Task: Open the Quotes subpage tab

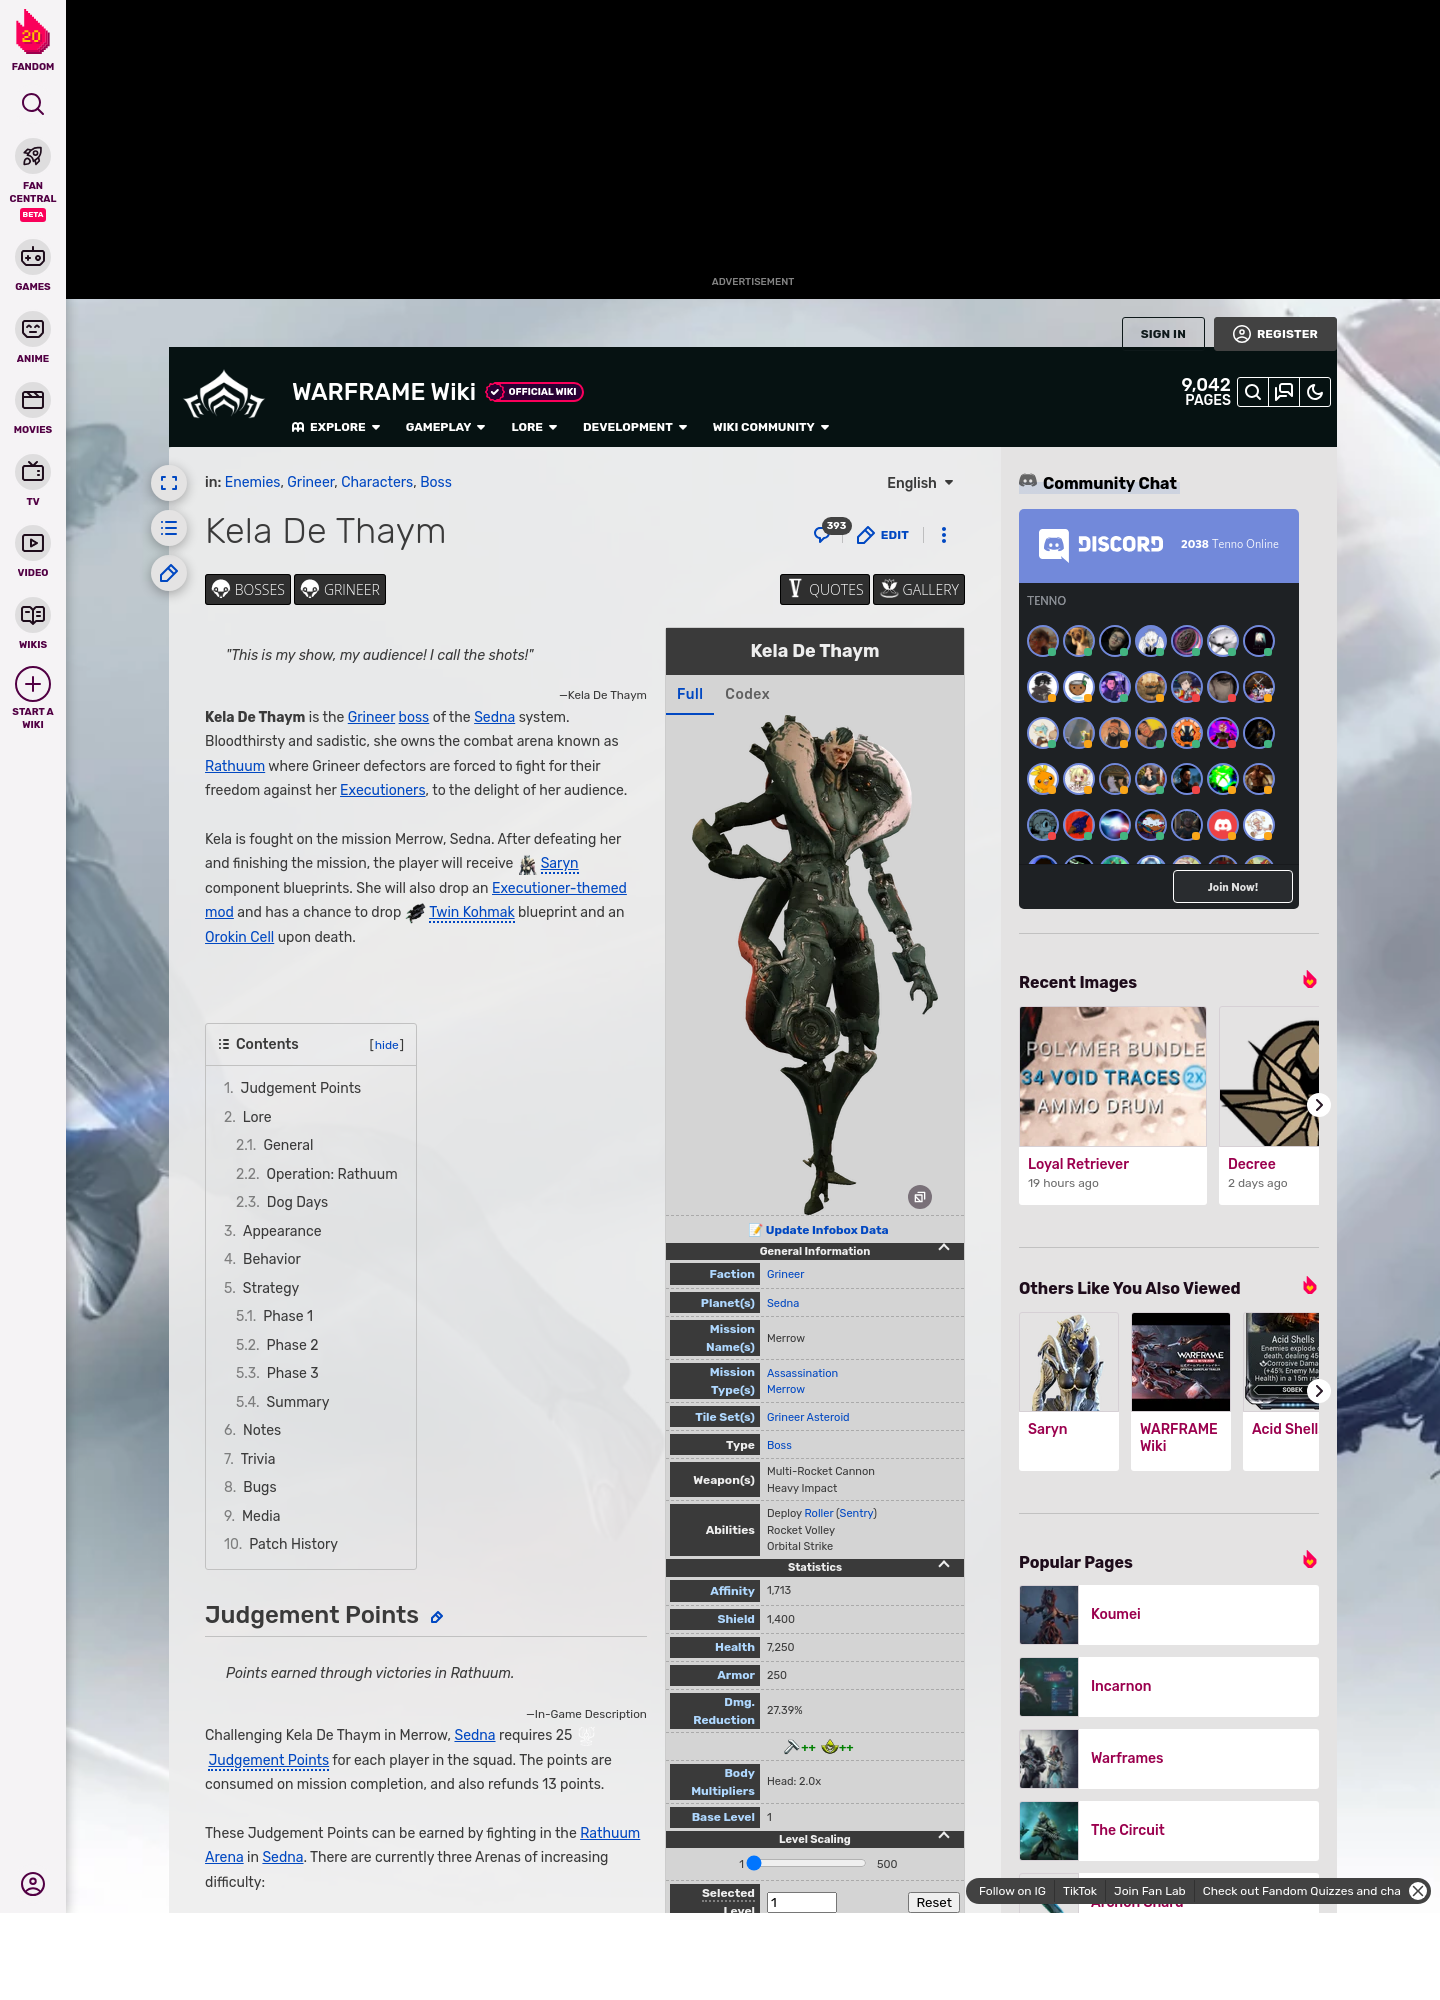Action: click(825, 590)
